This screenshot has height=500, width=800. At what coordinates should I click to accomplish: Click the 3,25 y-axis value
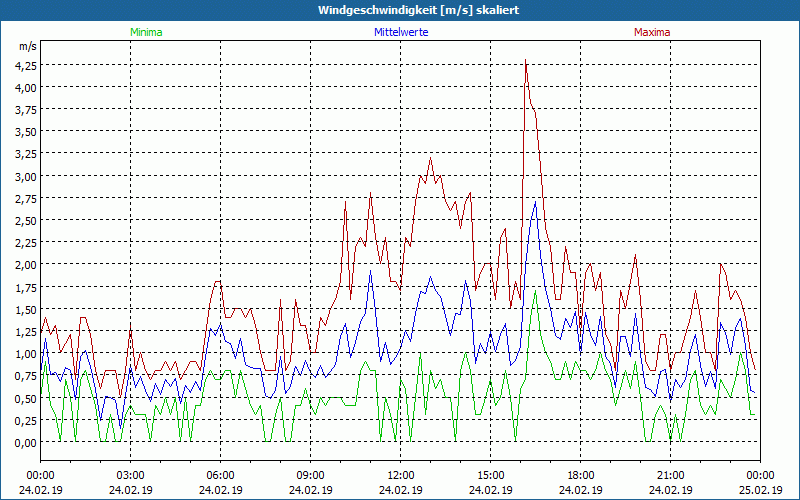(x=28, y=154)
